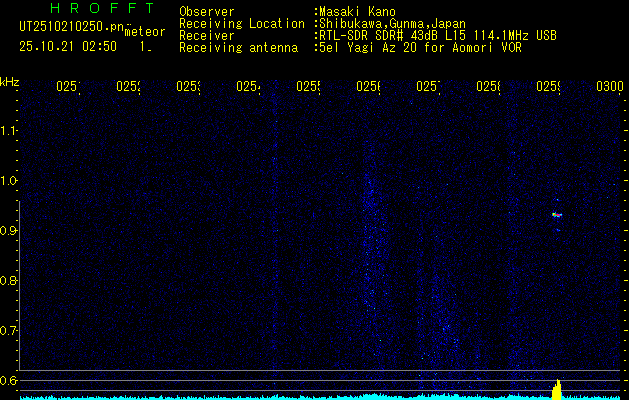This screenshot has width=629, height=400.
Task: Click the 0252 time marker
Action: click(x=128, y=86)
